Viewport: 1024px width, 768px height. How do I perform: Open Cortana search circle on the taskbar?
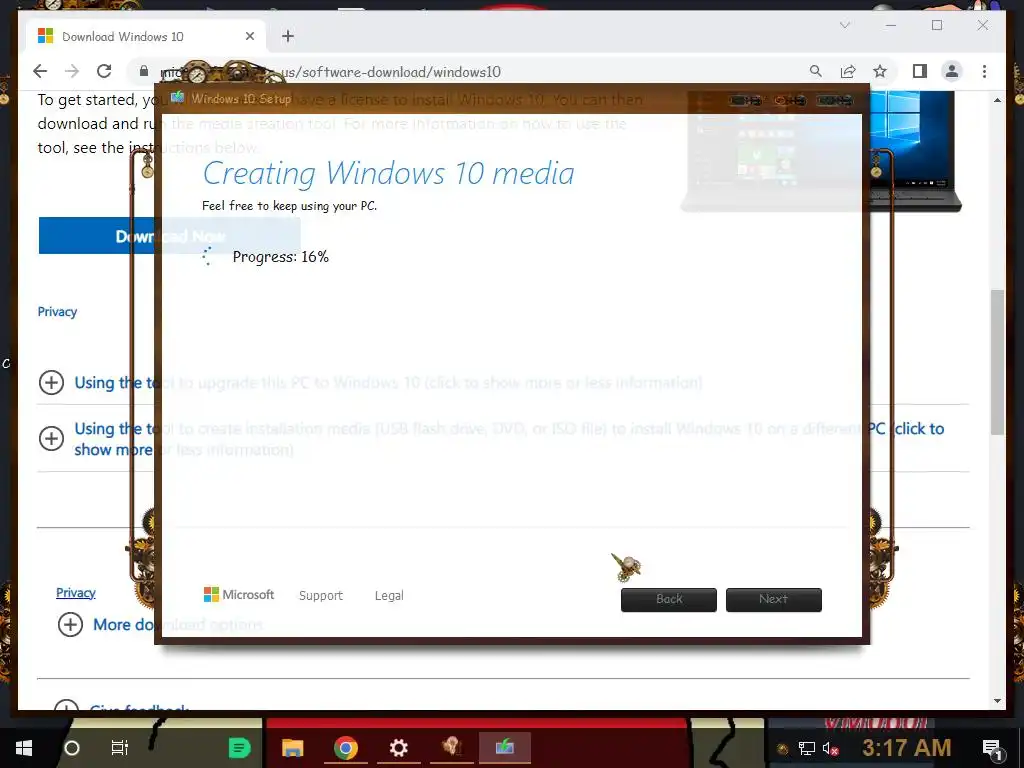coord(72,748)
